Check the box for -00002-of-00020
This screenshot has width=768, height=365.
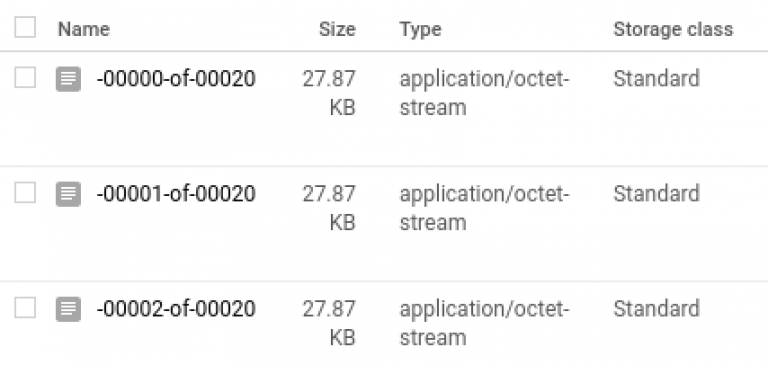point(25,308)
